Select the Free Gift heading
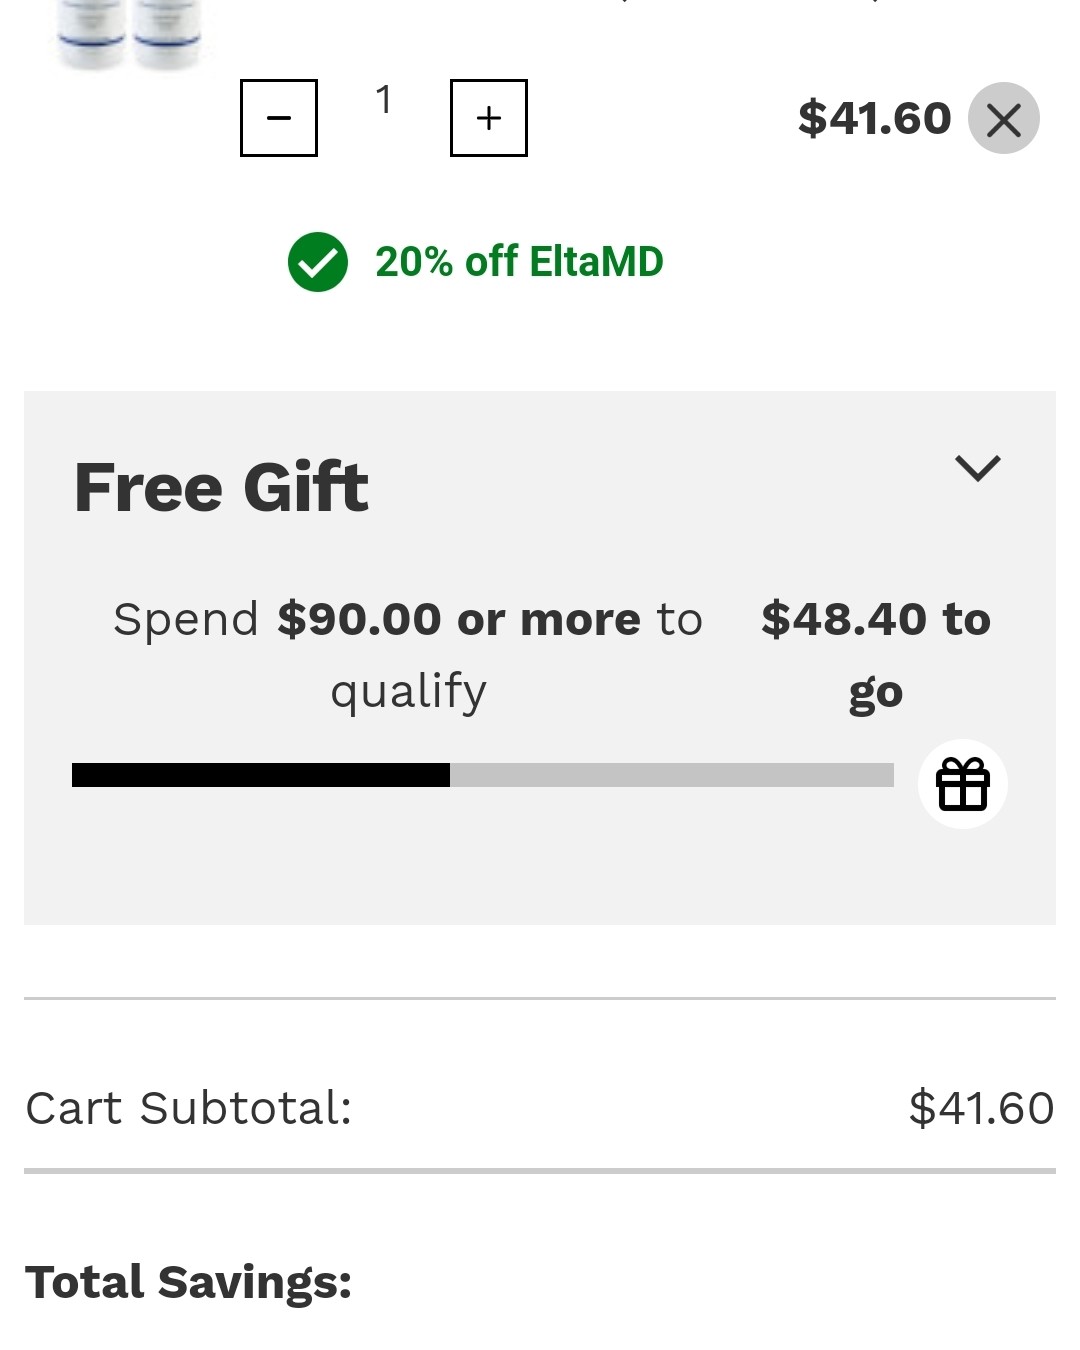1080x1350 pixels. pos(221,488)
